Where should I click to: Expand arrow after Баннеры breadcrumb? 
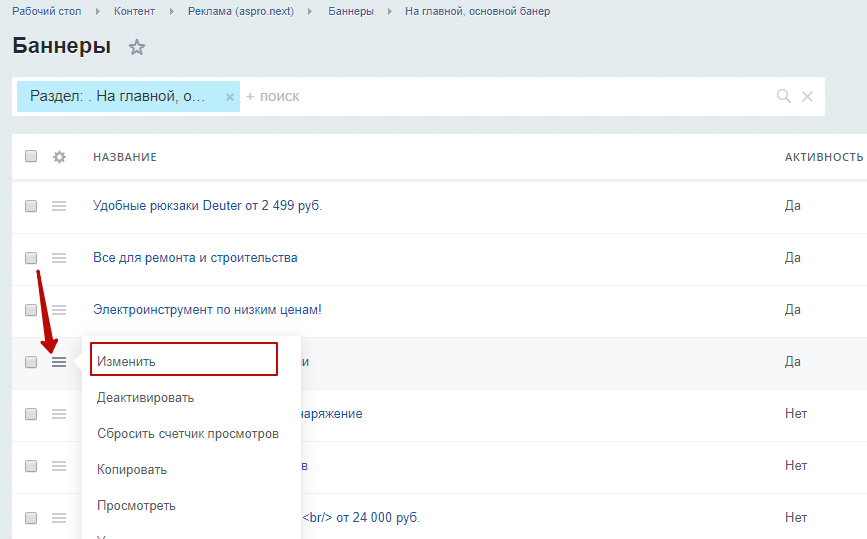[389, 12]
